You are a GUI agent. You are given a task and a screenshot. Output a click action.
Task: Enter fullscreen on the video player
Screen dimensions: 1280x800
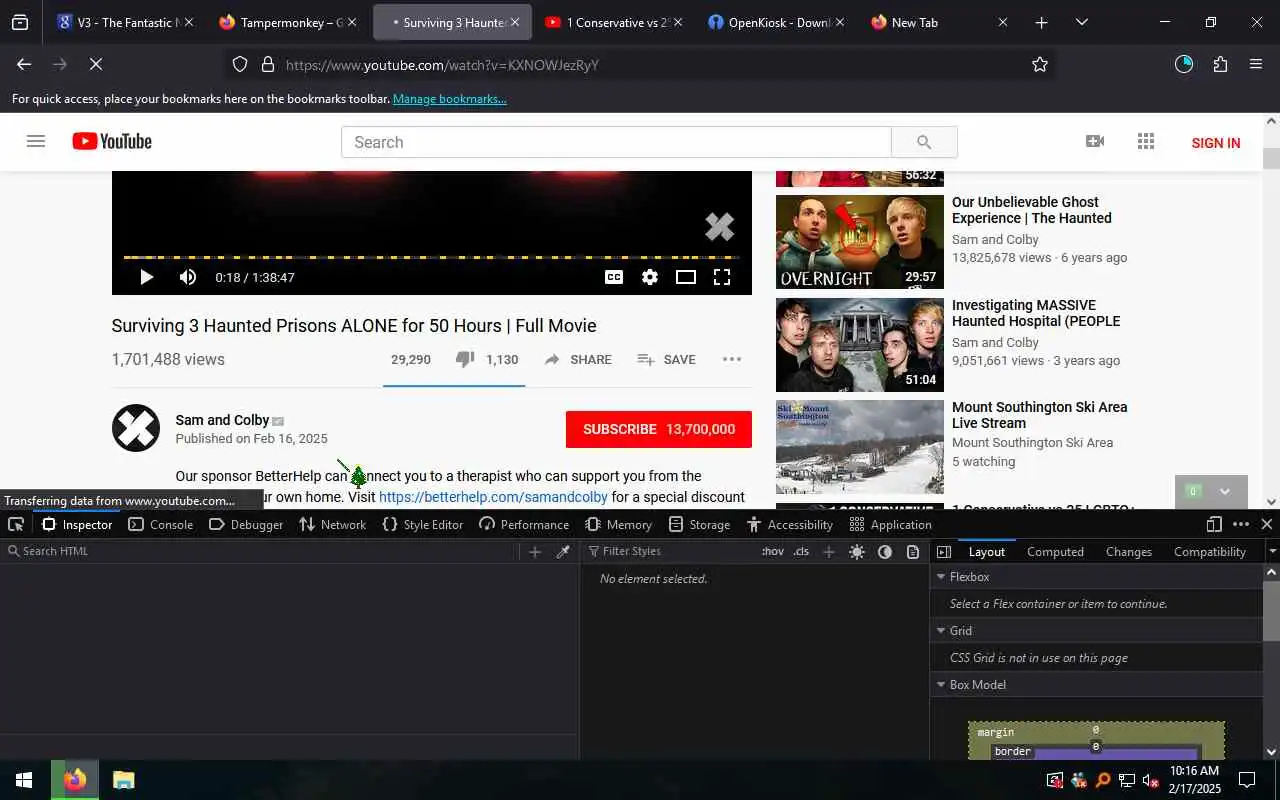(722, 277)
